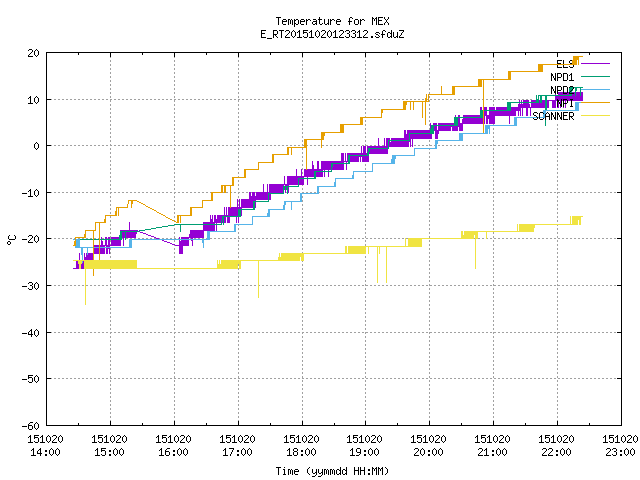Click the y-axis value -40
Image resolution: width=640 pixels, height=480 pixels.
31,333
